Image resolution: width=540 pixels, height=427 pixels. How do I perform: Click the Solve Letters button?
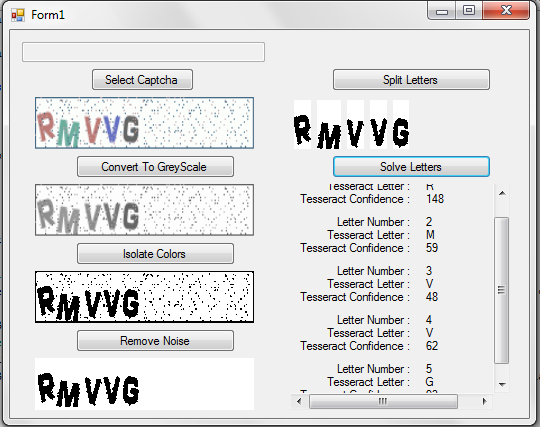tap(411, 167)
